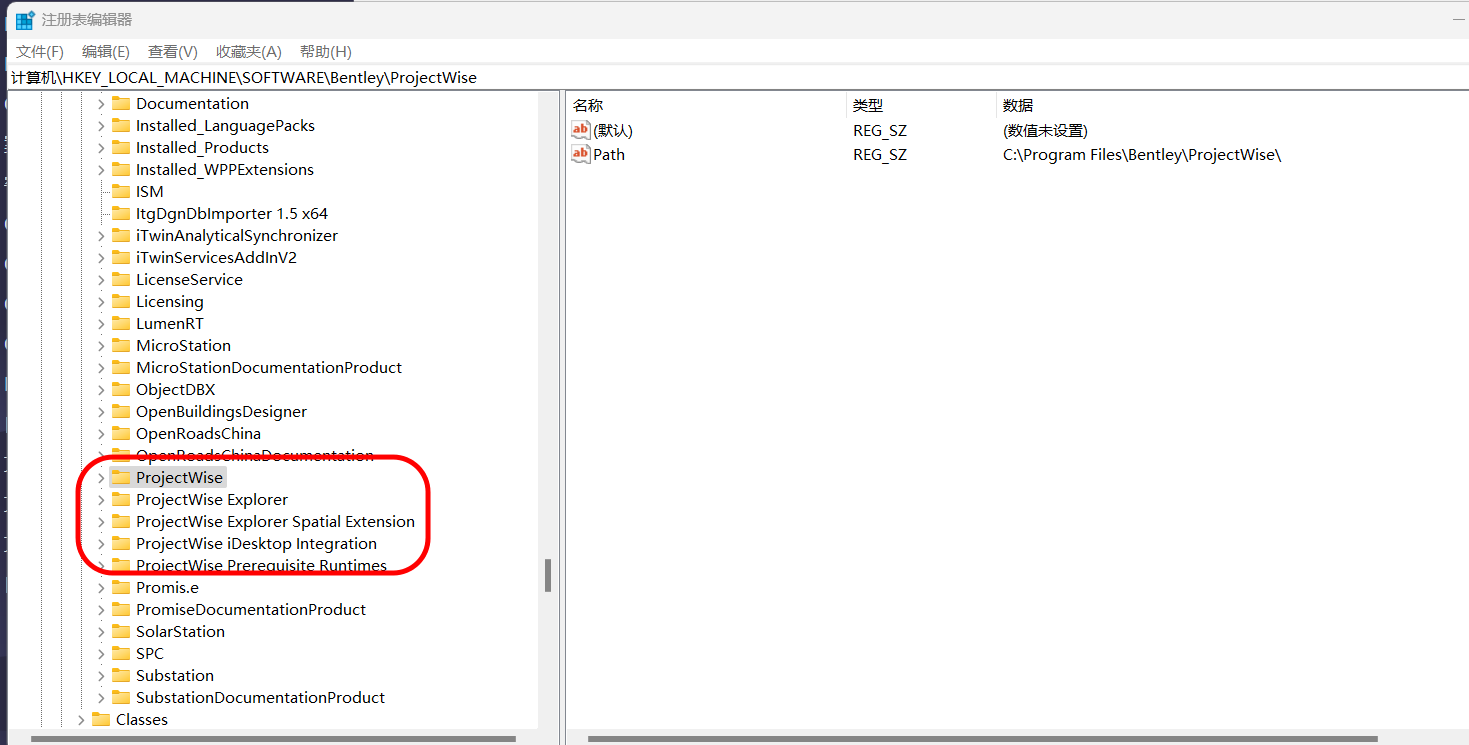Click the (数值未设置) data cell

click(x=1045, y=130)
